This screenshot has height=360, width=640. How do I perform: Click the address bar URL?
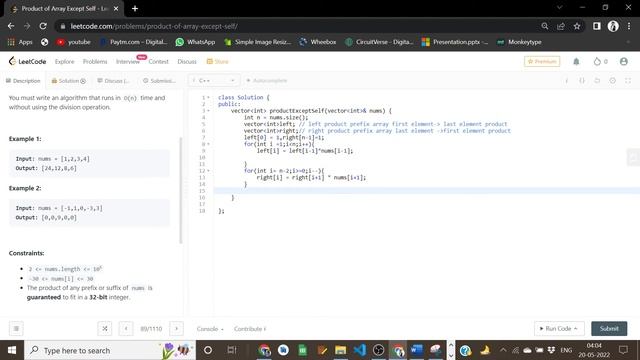[x=154, y=26]
